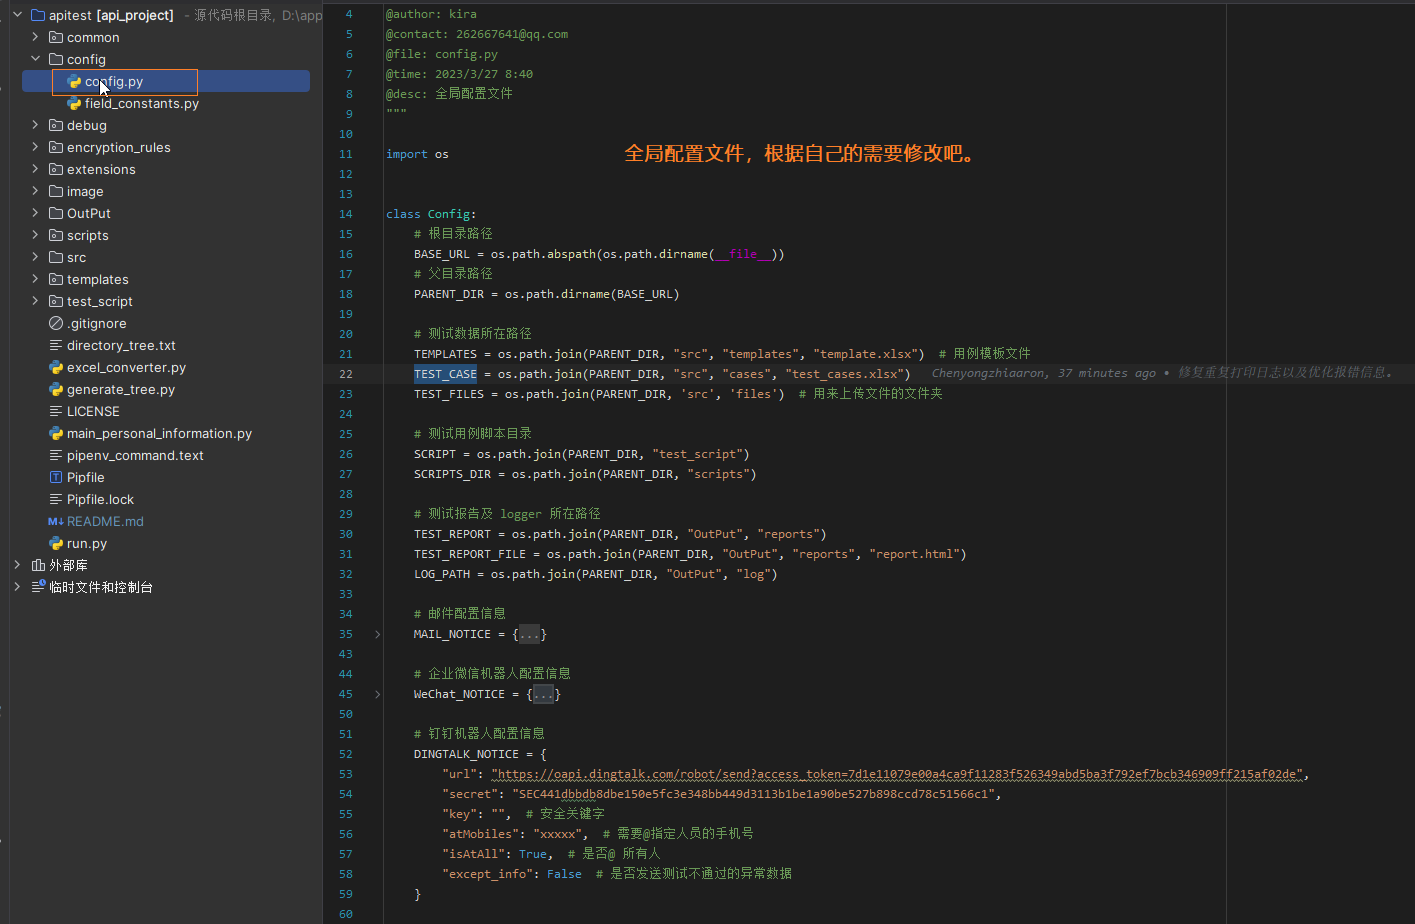
Task: Click the folded MAIL_NOTICE ellipsis placeholder
Action: pos(529,634)
